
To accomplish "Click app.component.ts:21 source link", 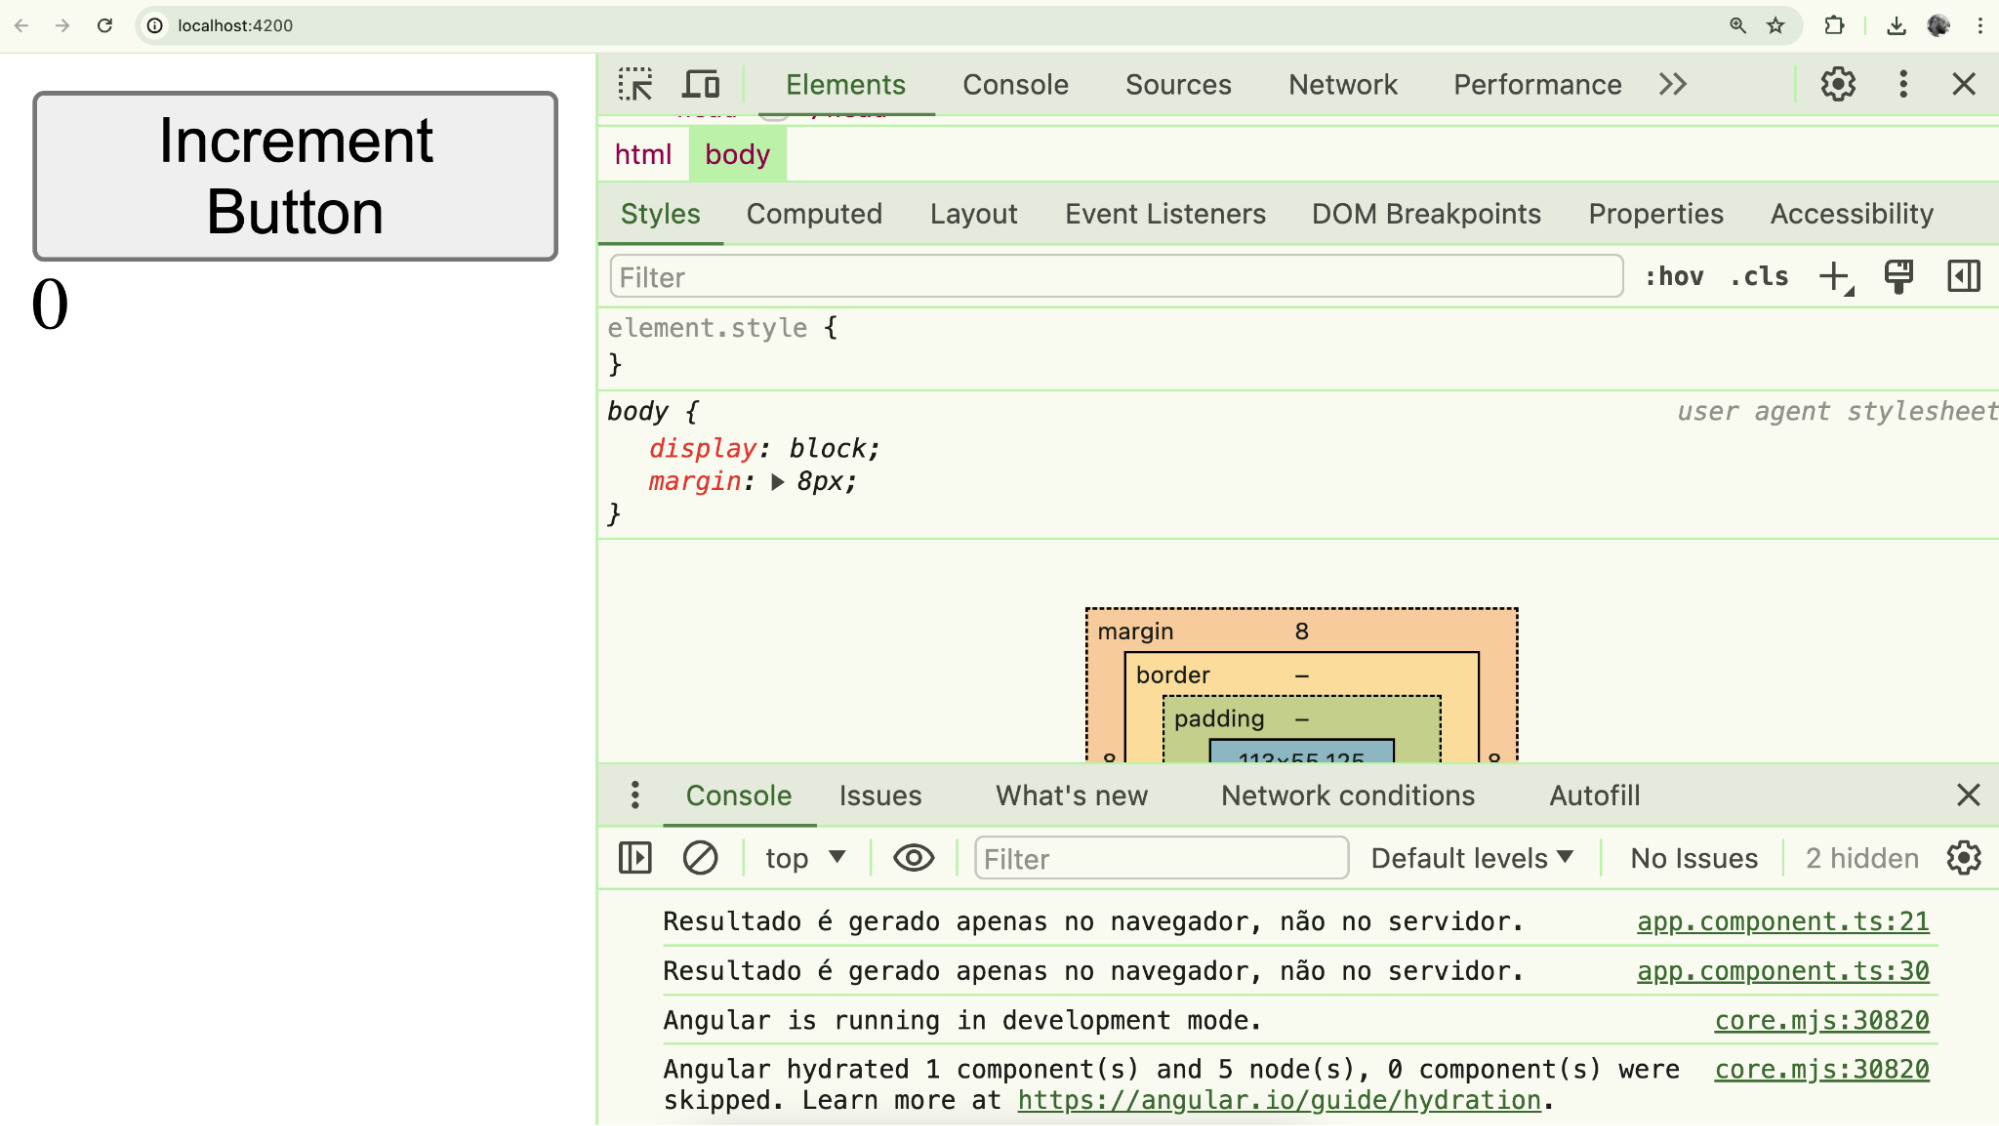I will point(1783,921).
